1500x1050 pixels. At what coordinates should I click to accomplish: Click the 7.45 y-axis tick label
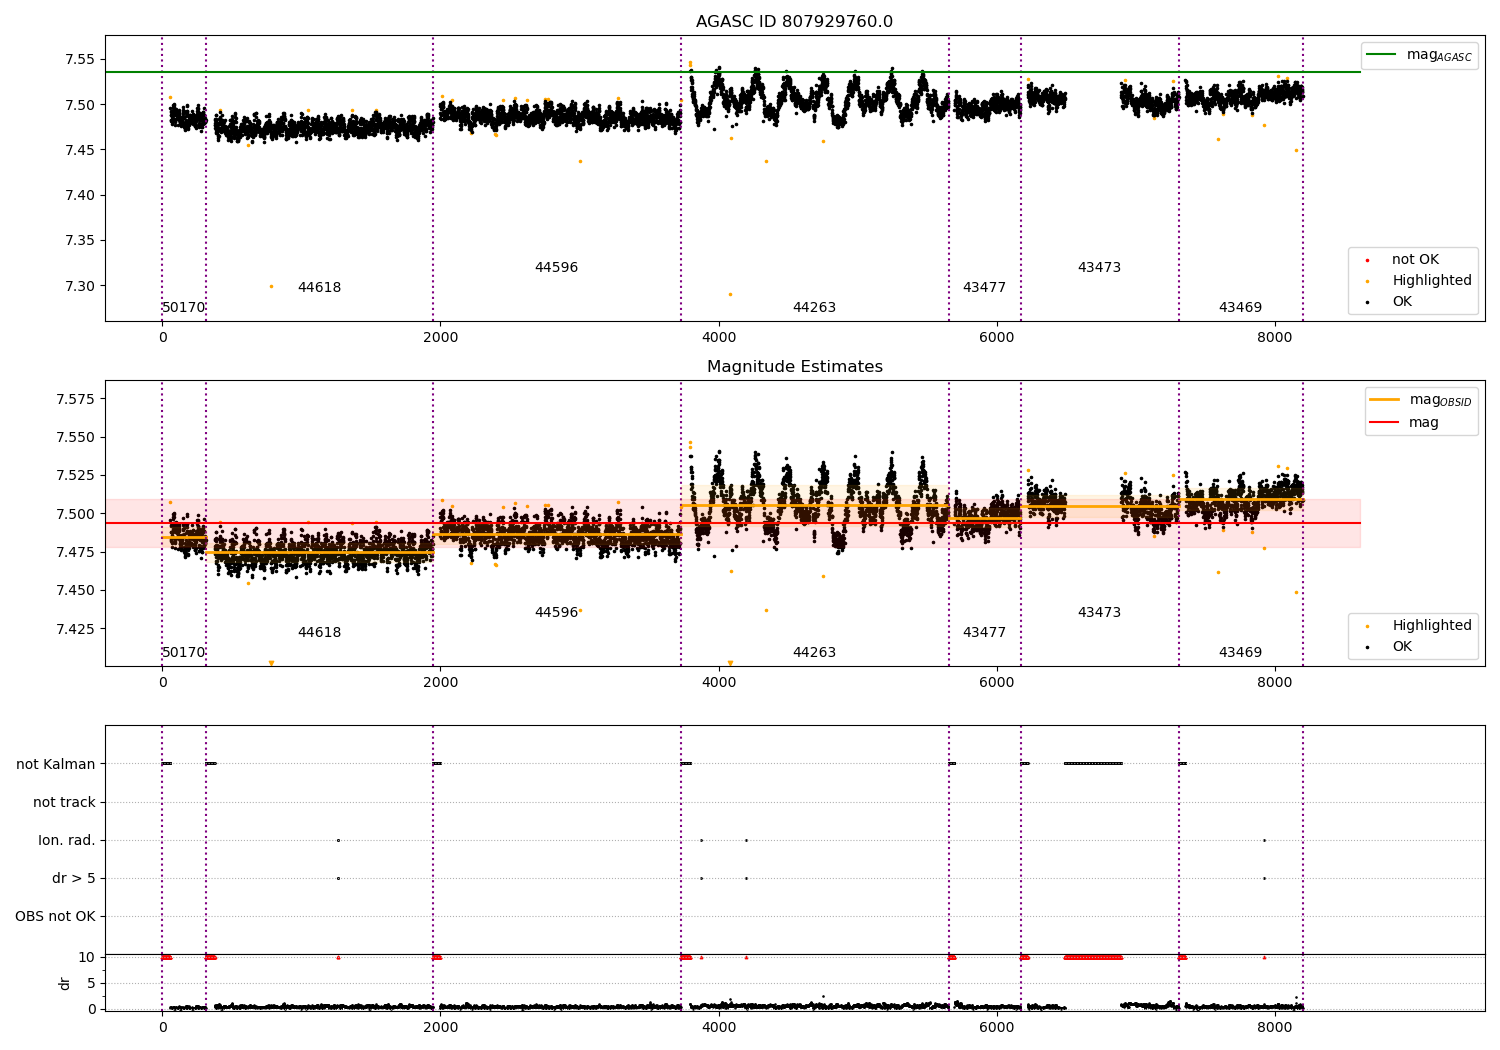coord(79,151)
